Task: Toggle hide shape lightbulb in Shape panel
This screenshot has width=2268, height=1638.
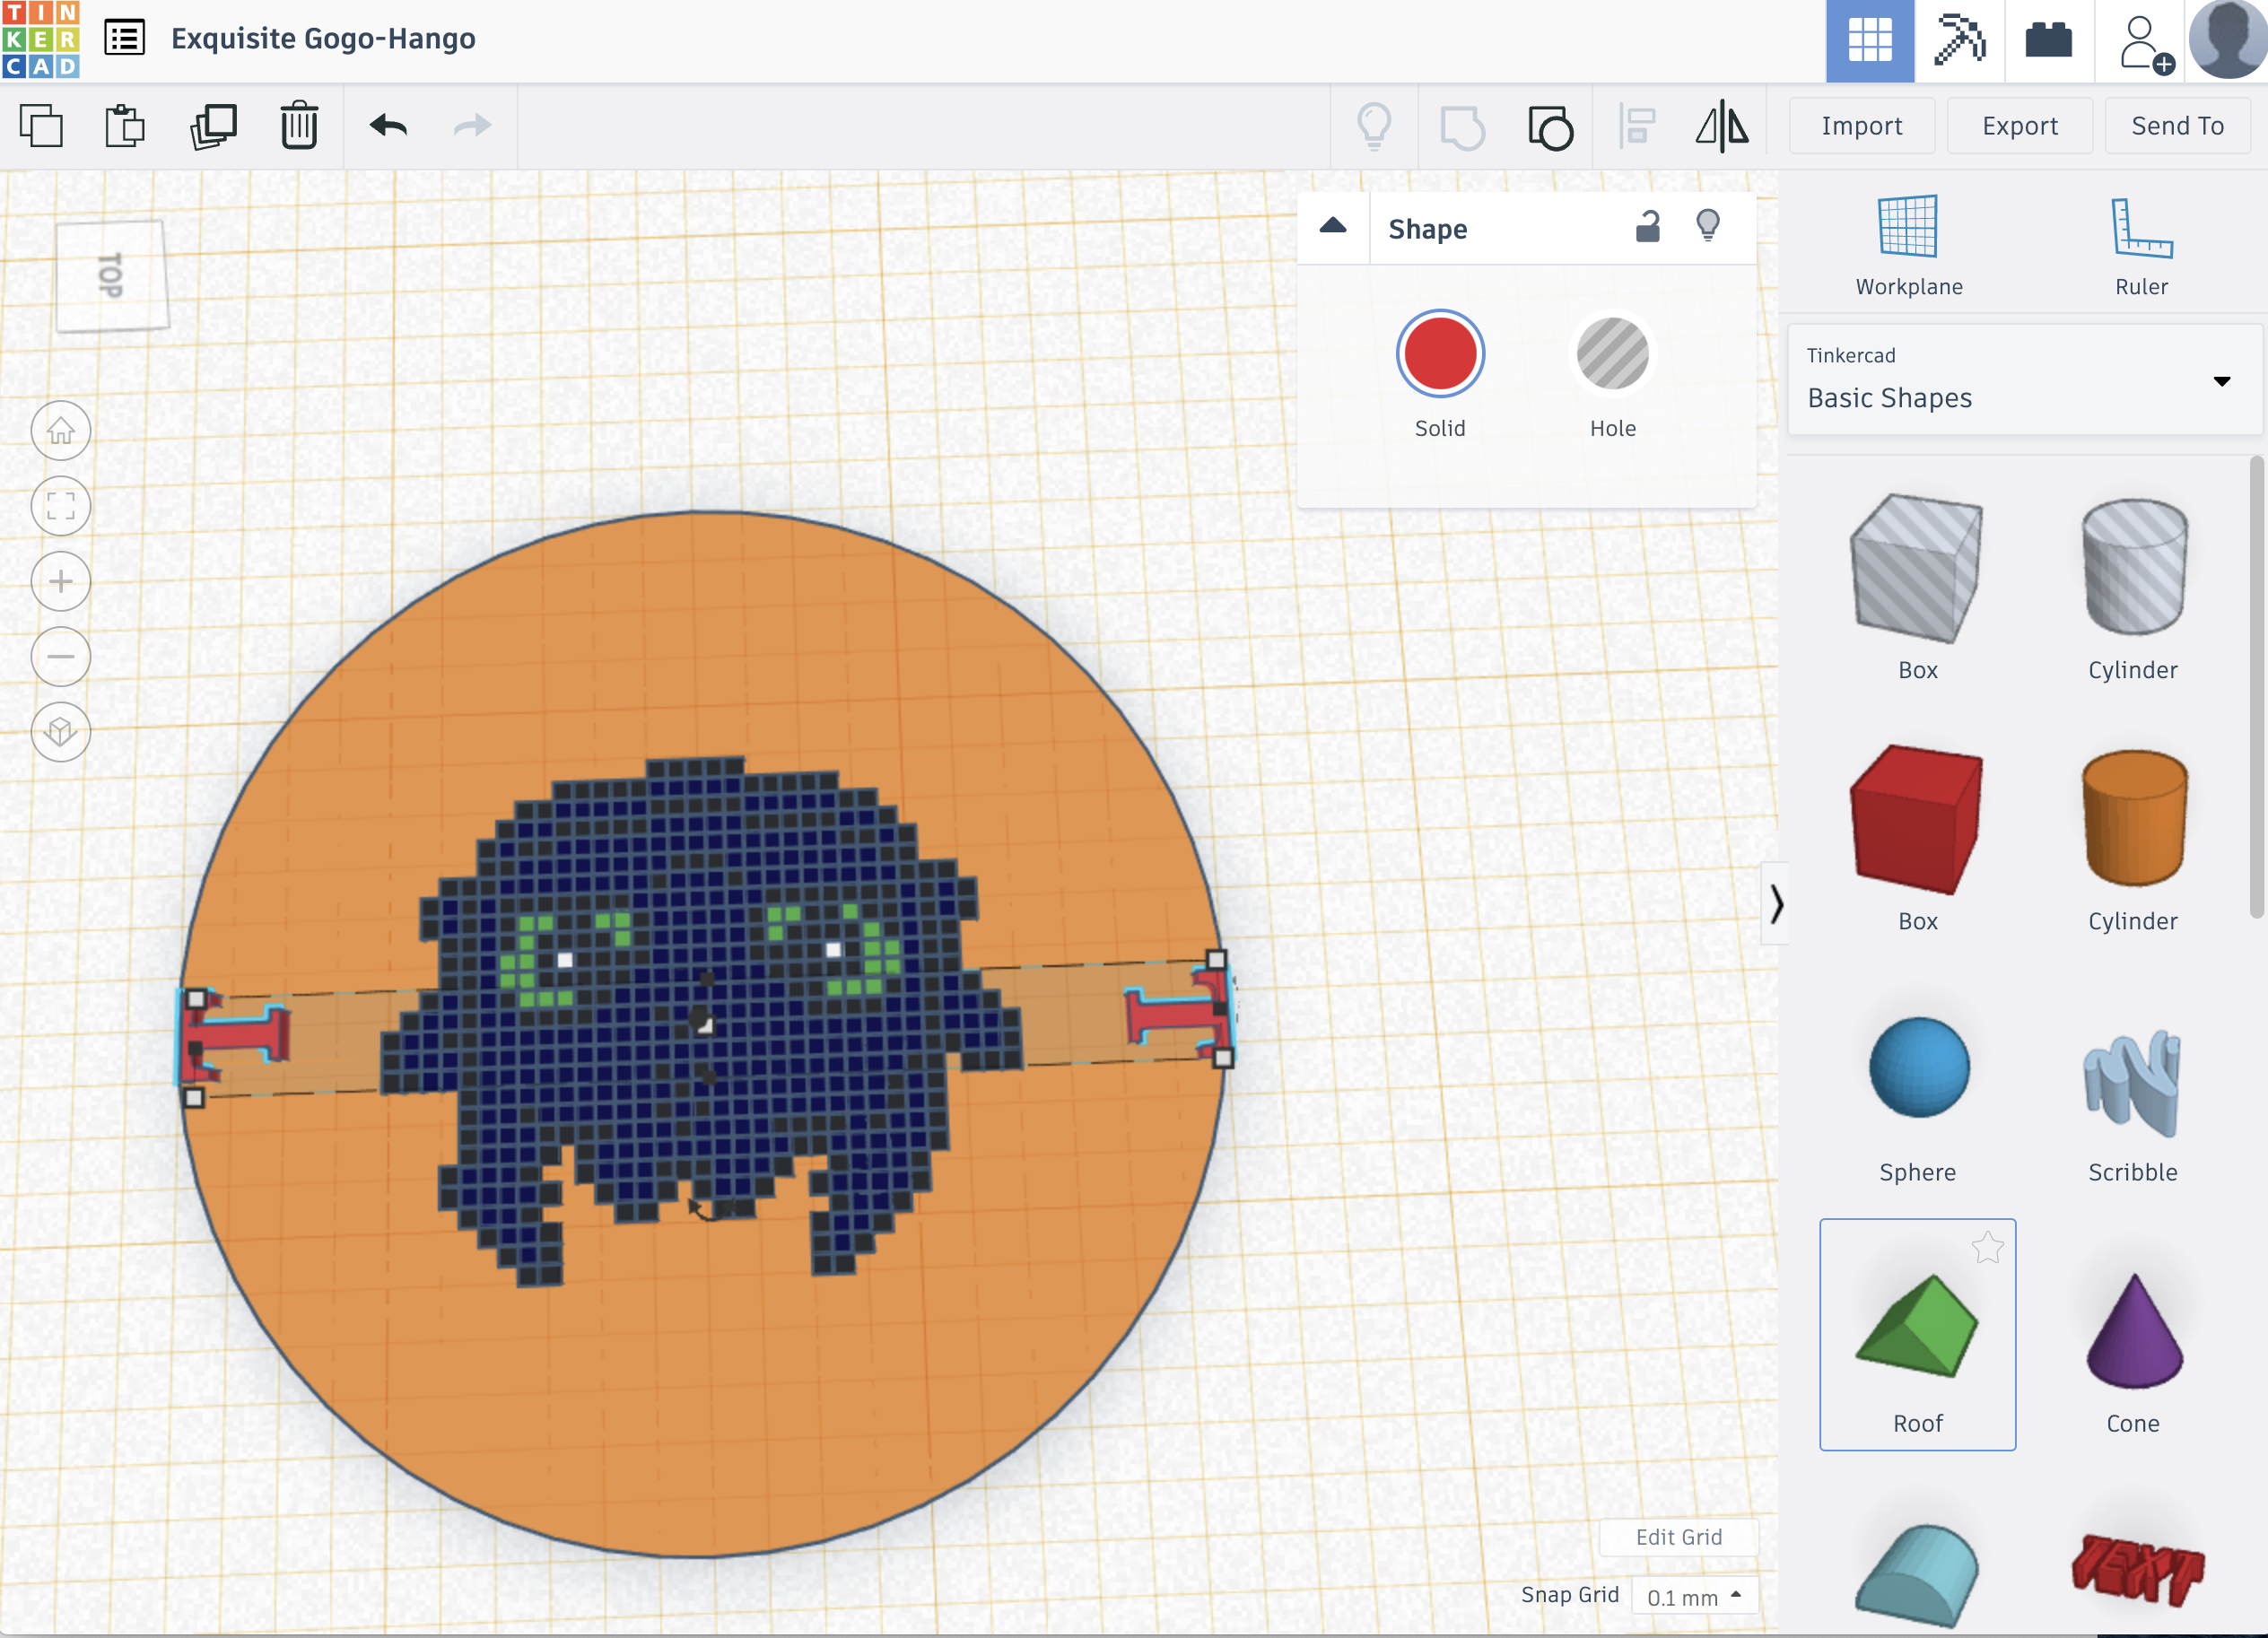Action: click(x=1708, y=227)
